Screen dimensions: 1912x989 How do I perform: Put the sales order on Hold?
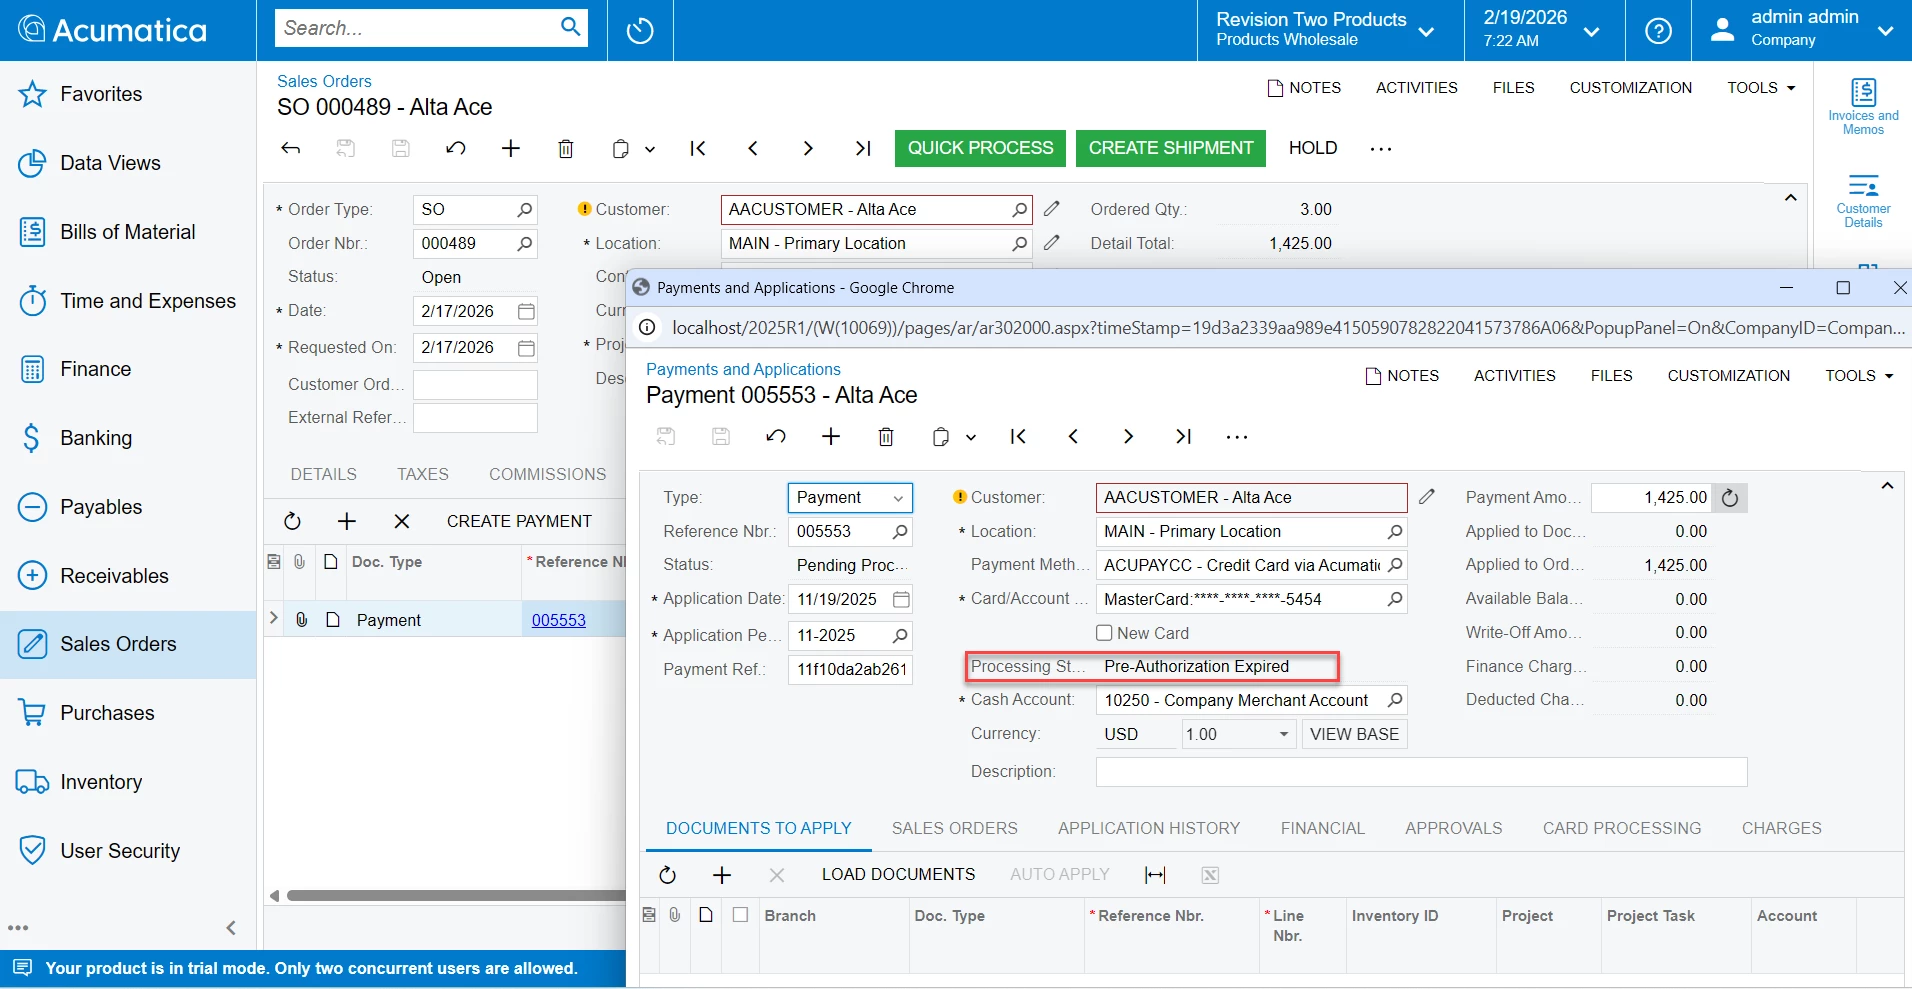1313,148
